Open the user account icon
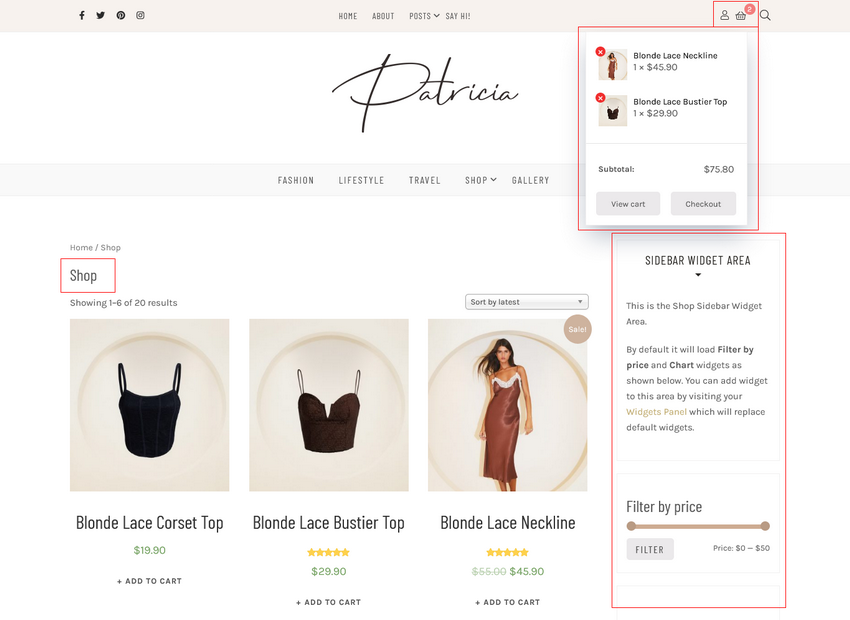 coord(724,15)
